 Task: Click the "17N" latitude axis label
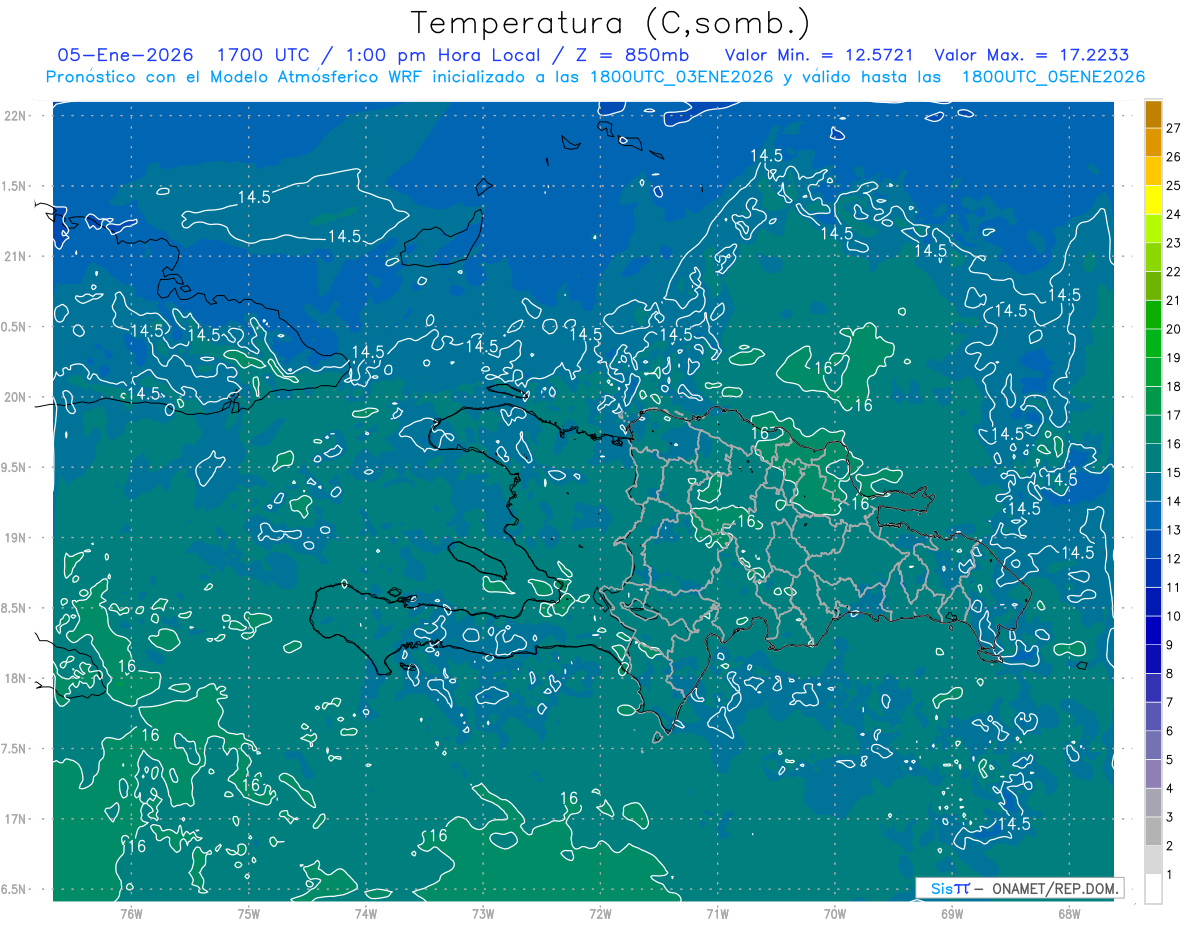tap(17, 819)
